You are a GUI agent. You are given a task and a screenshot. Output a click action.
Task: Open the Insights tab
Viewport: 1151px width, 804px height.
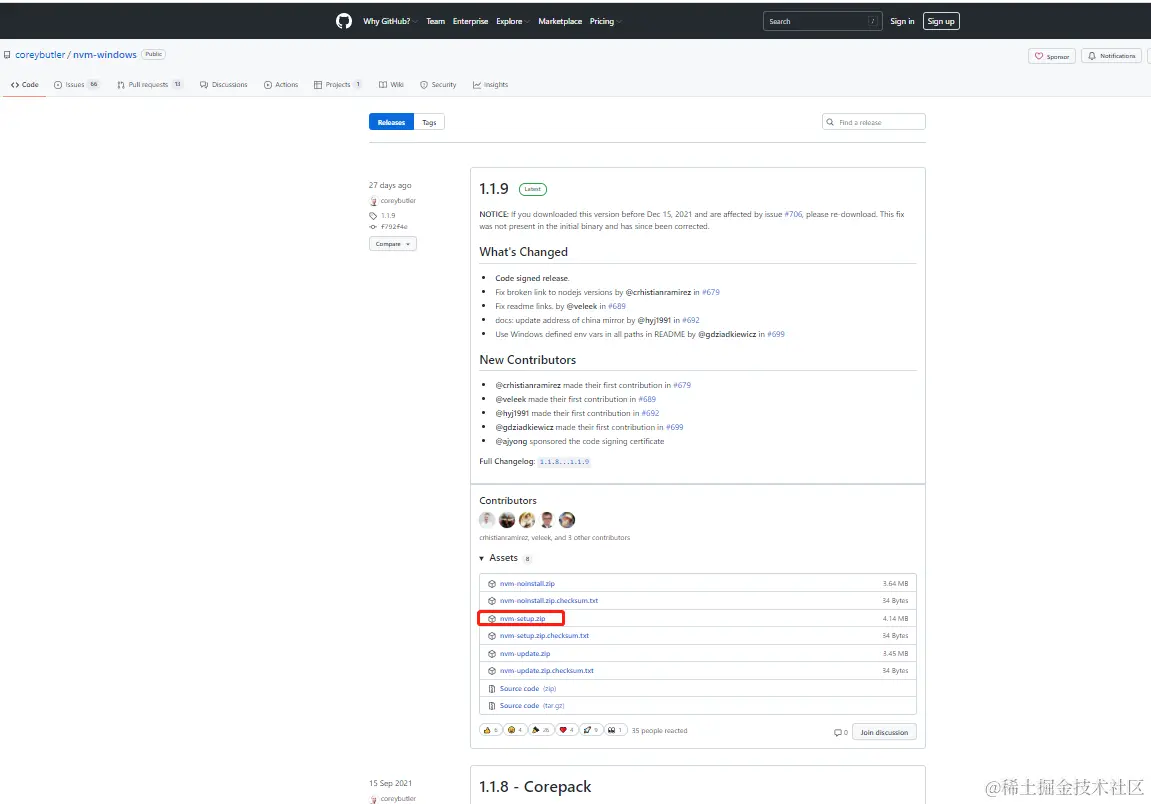(x=490, y=84)
